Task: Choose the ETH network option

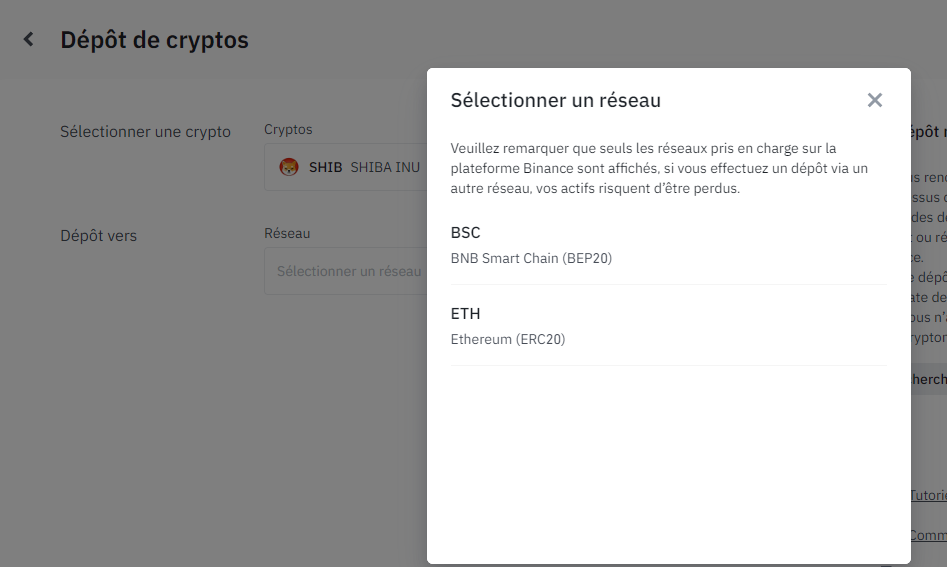Action: click(668, 326)
